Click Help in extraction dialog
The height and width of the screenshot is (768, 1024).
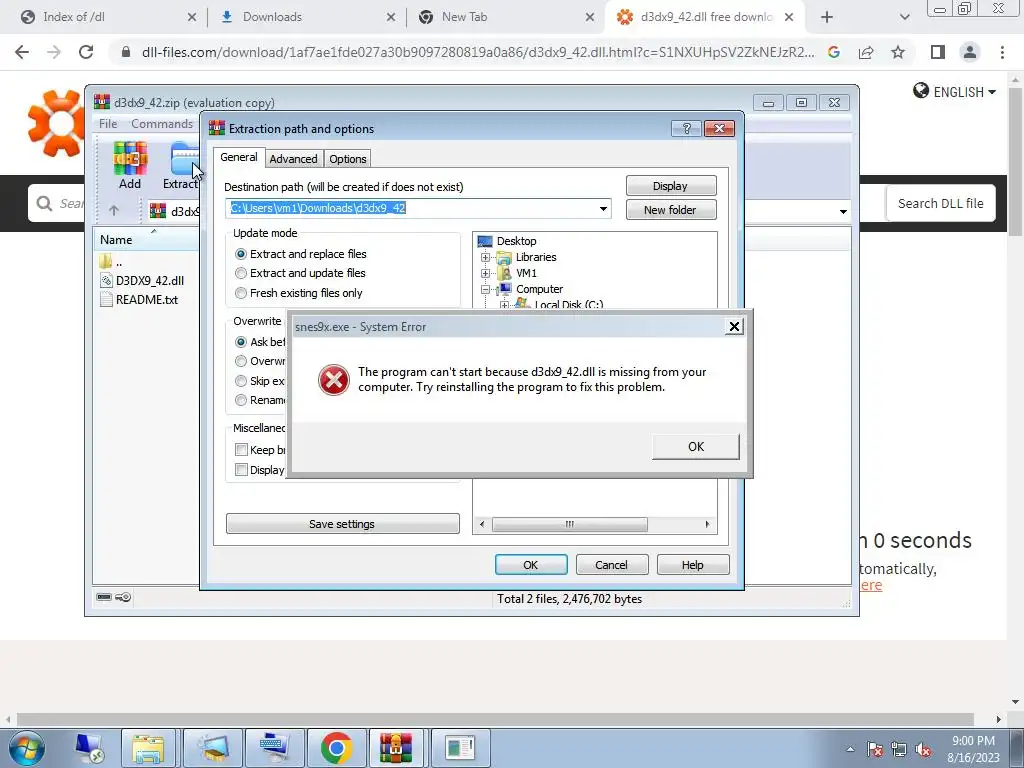(692, 565)
